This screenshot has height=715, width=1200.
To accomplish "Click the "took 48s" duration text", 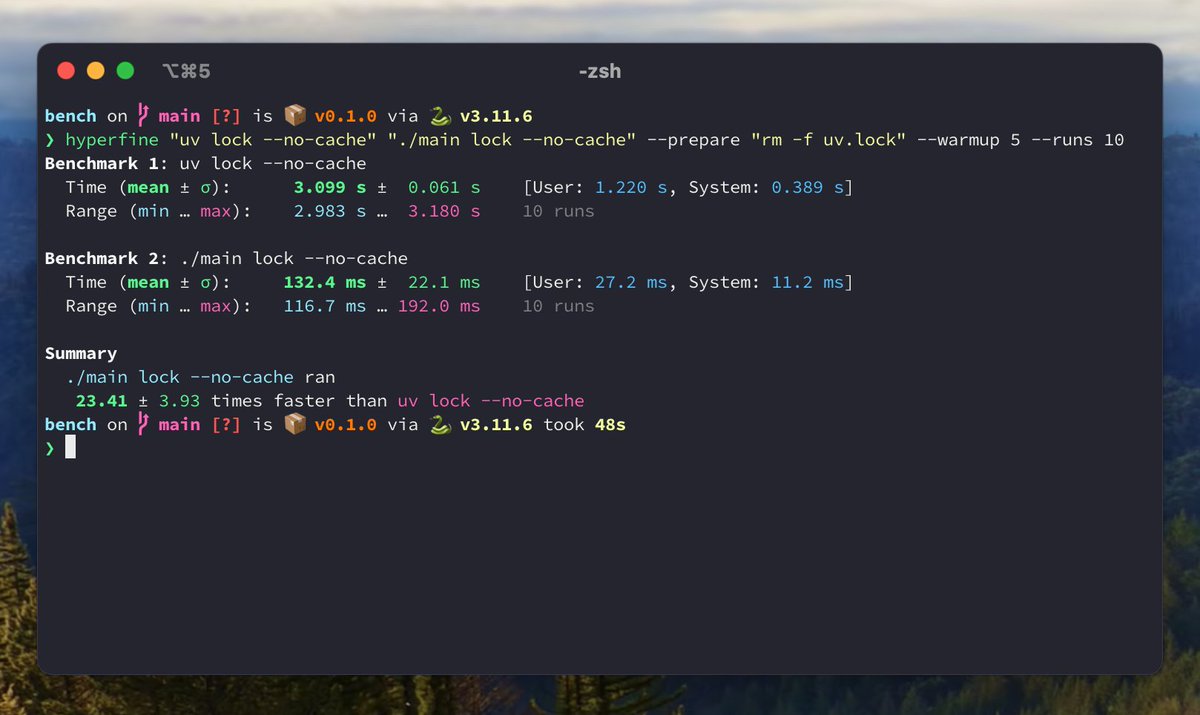I will coord(584,425).
